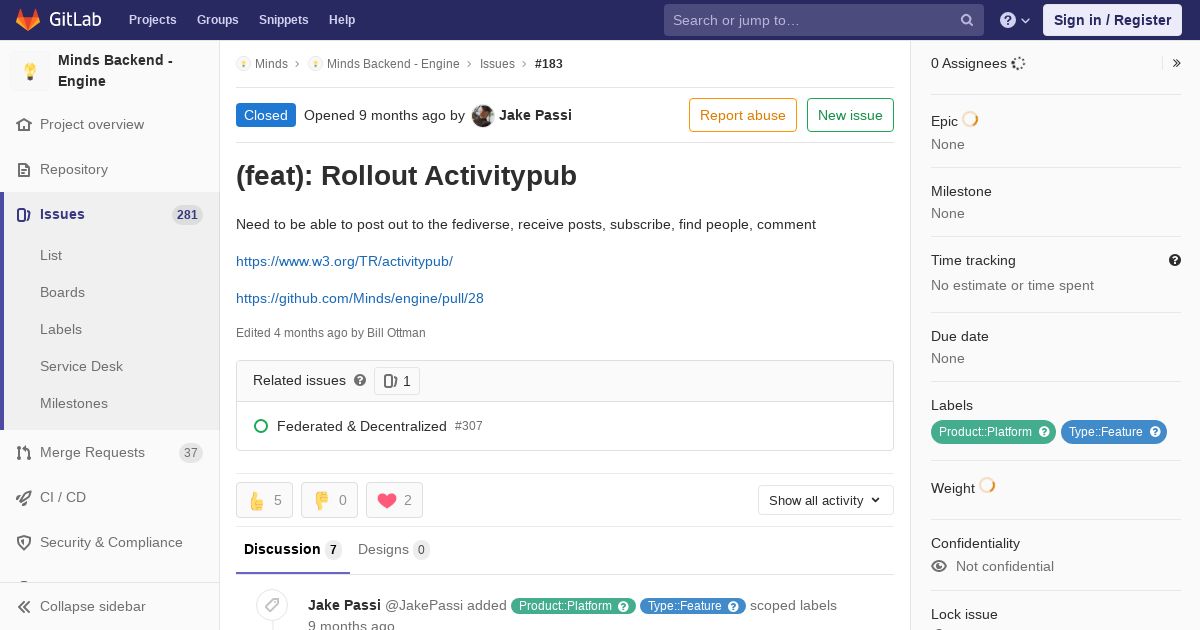Select List under Issues
Screen dimensions: 1200x630
pyautogui.click(x=51, y=255)
